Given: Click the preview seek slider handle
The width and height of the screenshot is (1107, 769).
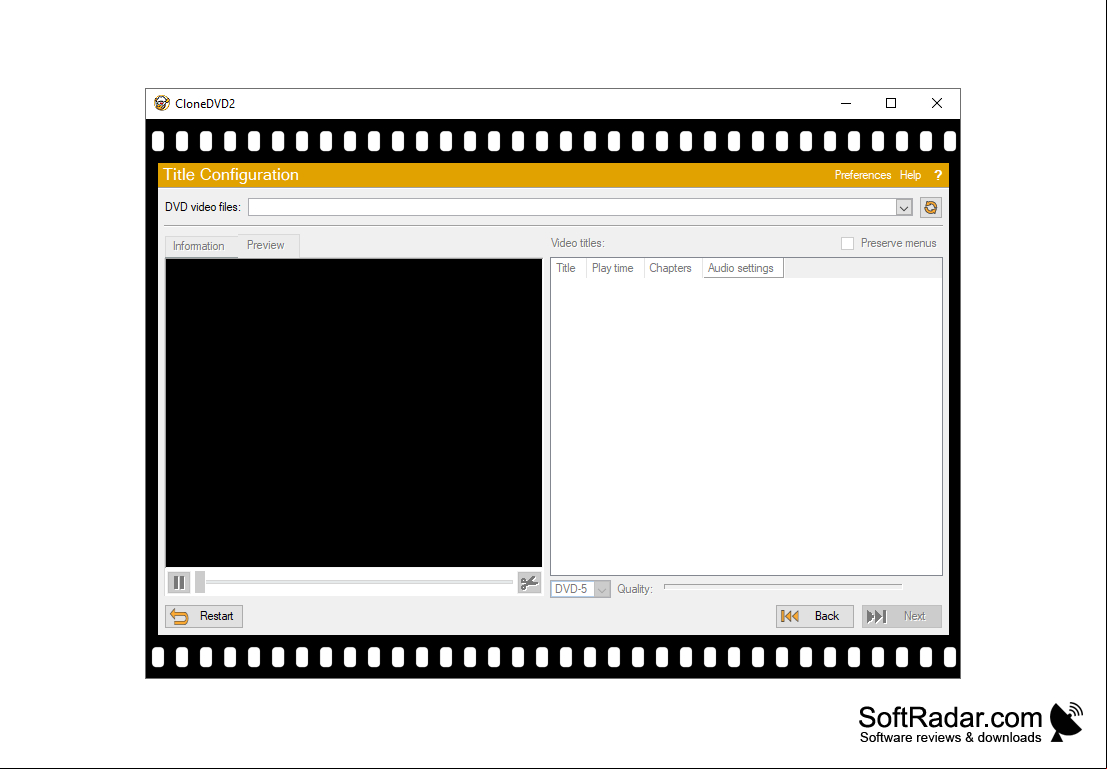Looking at the screenshot, I should point(200,583).
